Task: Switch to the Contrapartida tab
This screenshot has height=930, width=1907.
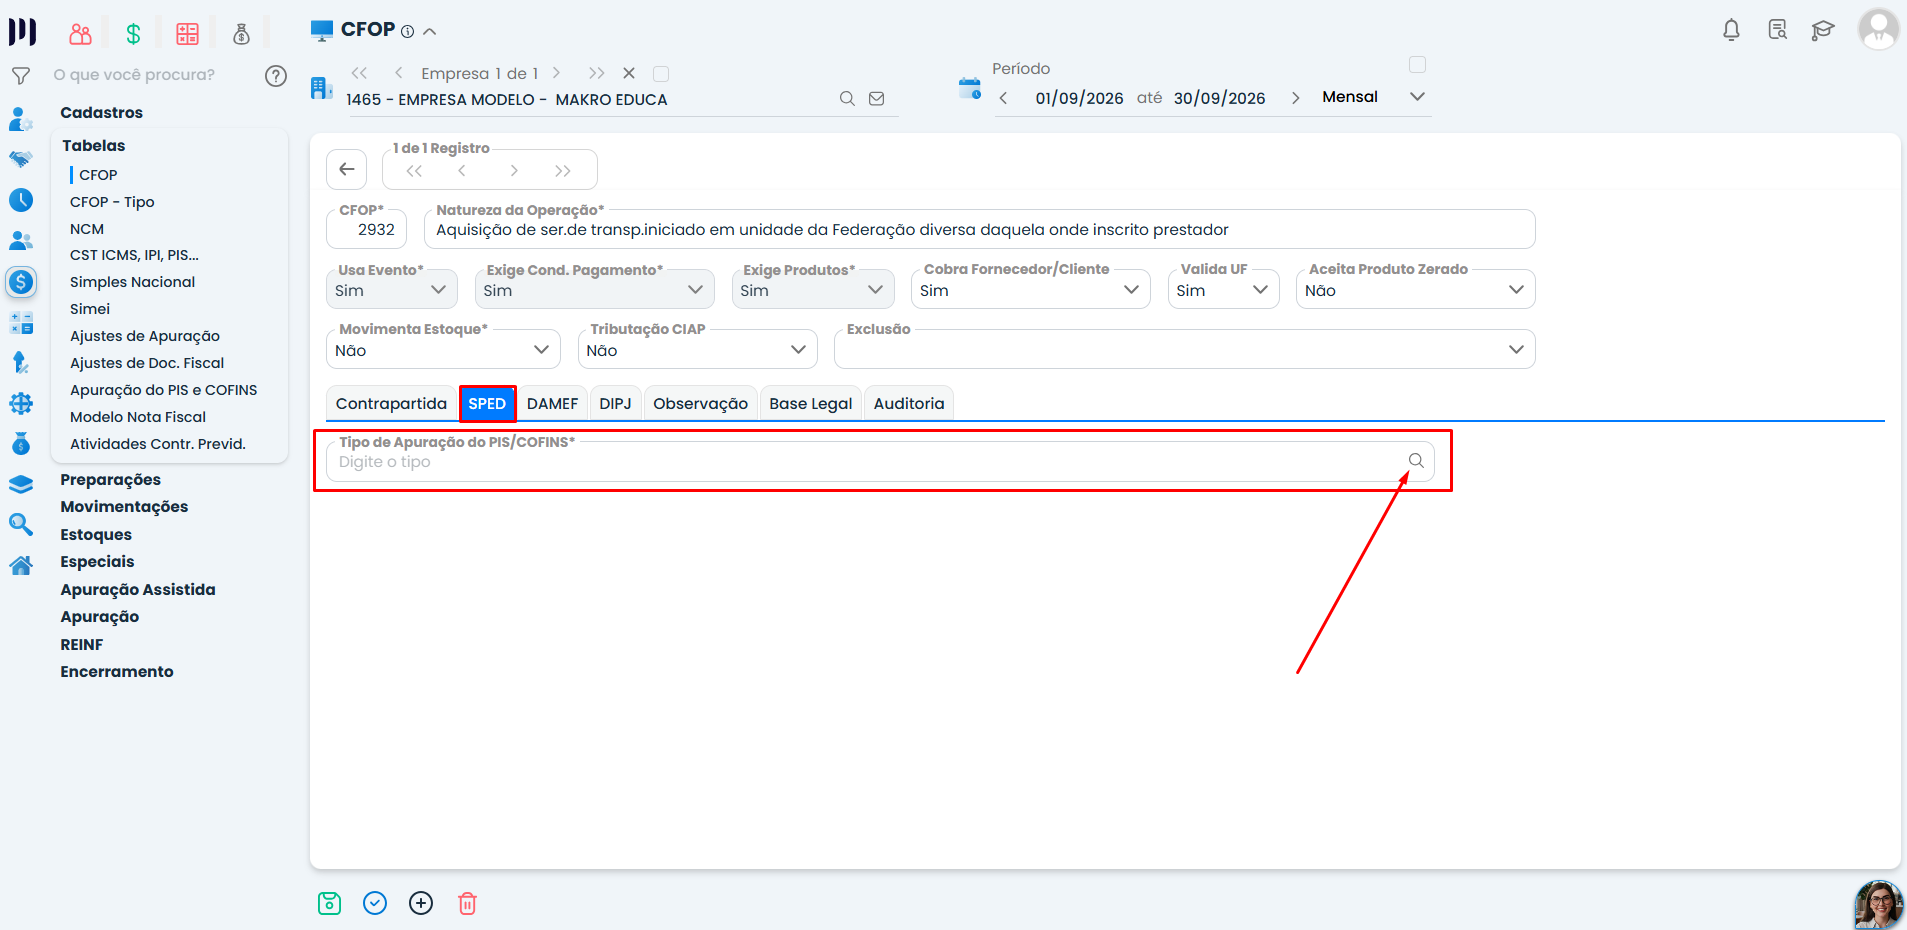Action: (391, 404)
